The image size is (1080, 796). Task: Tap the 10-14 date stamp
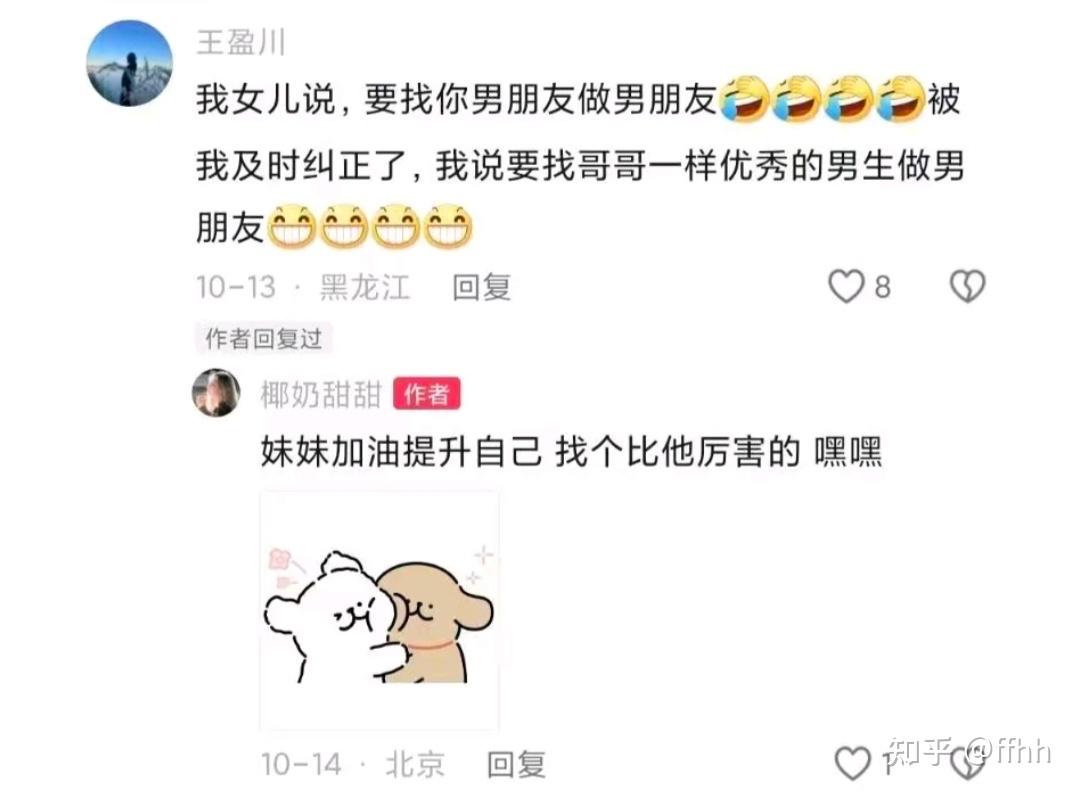301,764
